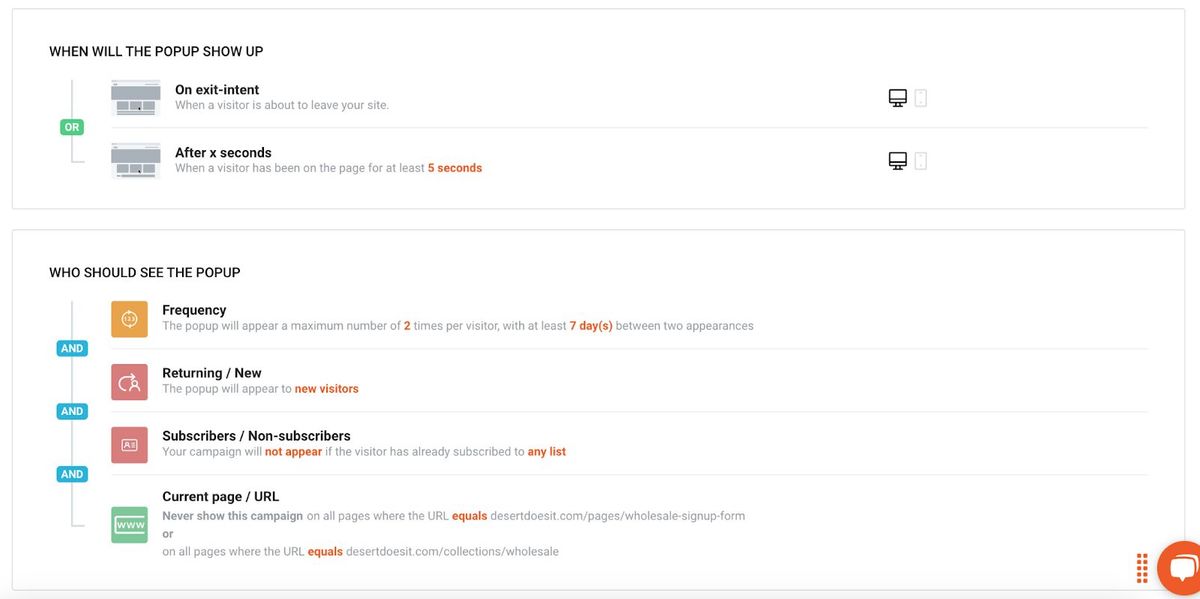
Task: Click the On exit-intent thumbnail
Action: pos(136,97)
